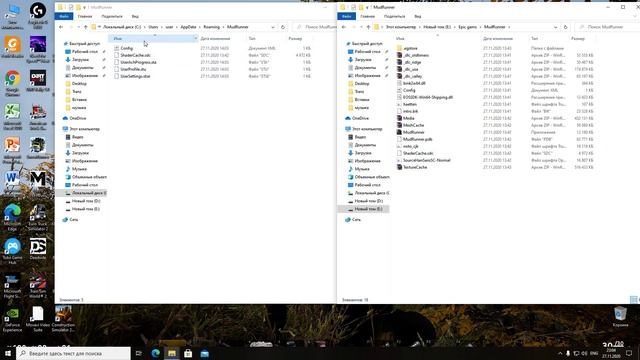
Task: Click the Windows Start button
Action: (8, 353)
